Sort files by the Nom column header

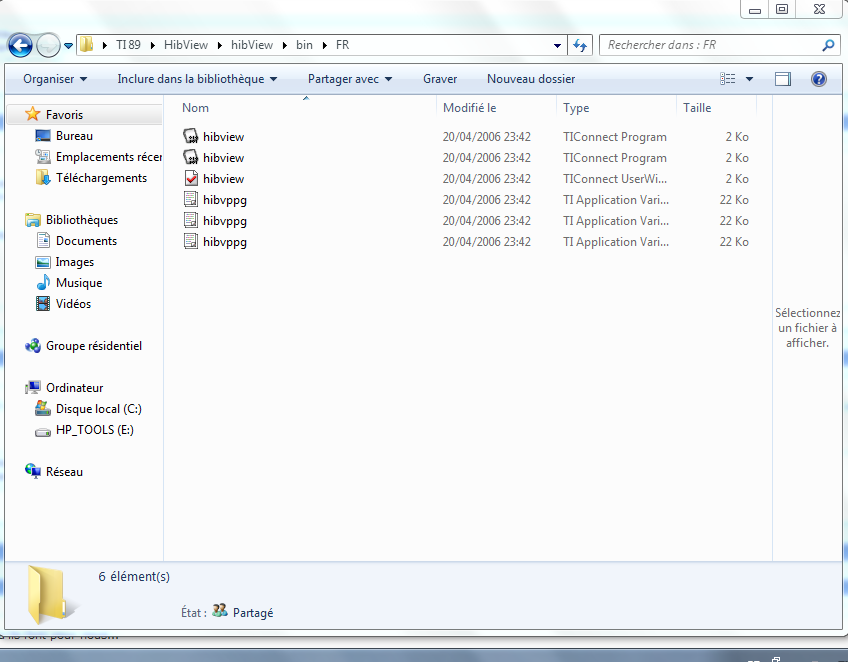click(x=196, y=108)
